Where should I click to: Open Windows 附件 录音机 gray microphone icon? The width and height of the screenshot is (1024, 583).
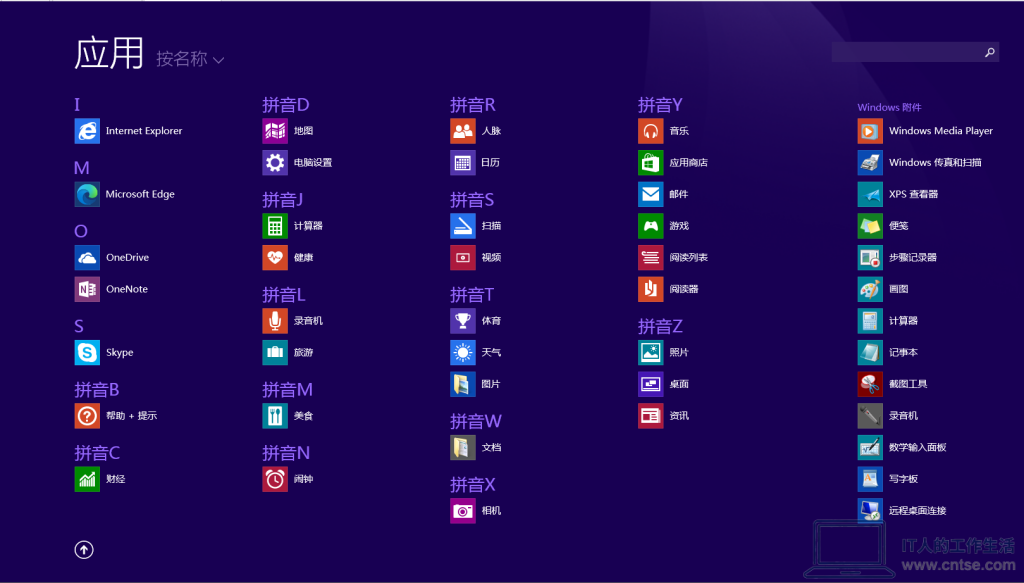[870, 416]
